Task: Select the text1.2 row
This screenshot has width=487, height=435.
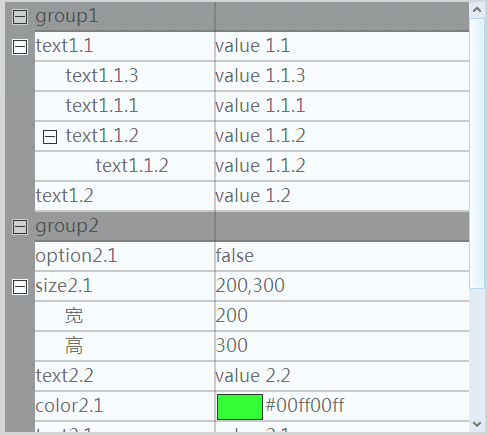Action: 252,196
